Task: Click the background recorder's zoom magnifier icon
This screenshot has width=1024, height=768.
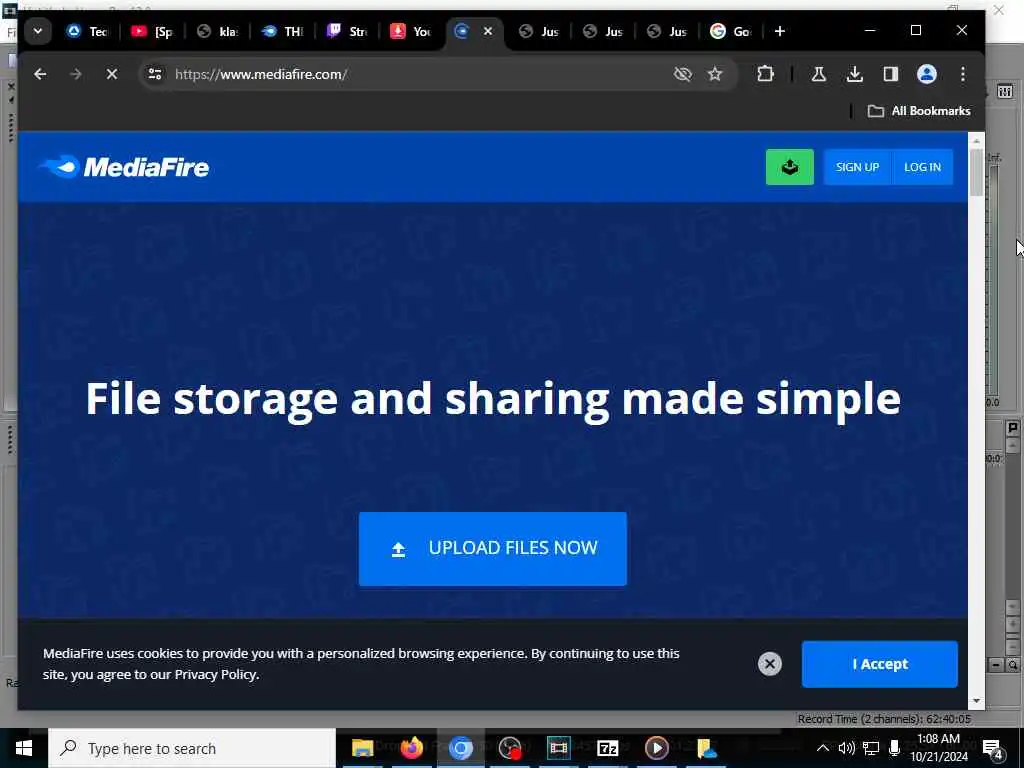Action: click(1012, 665)
